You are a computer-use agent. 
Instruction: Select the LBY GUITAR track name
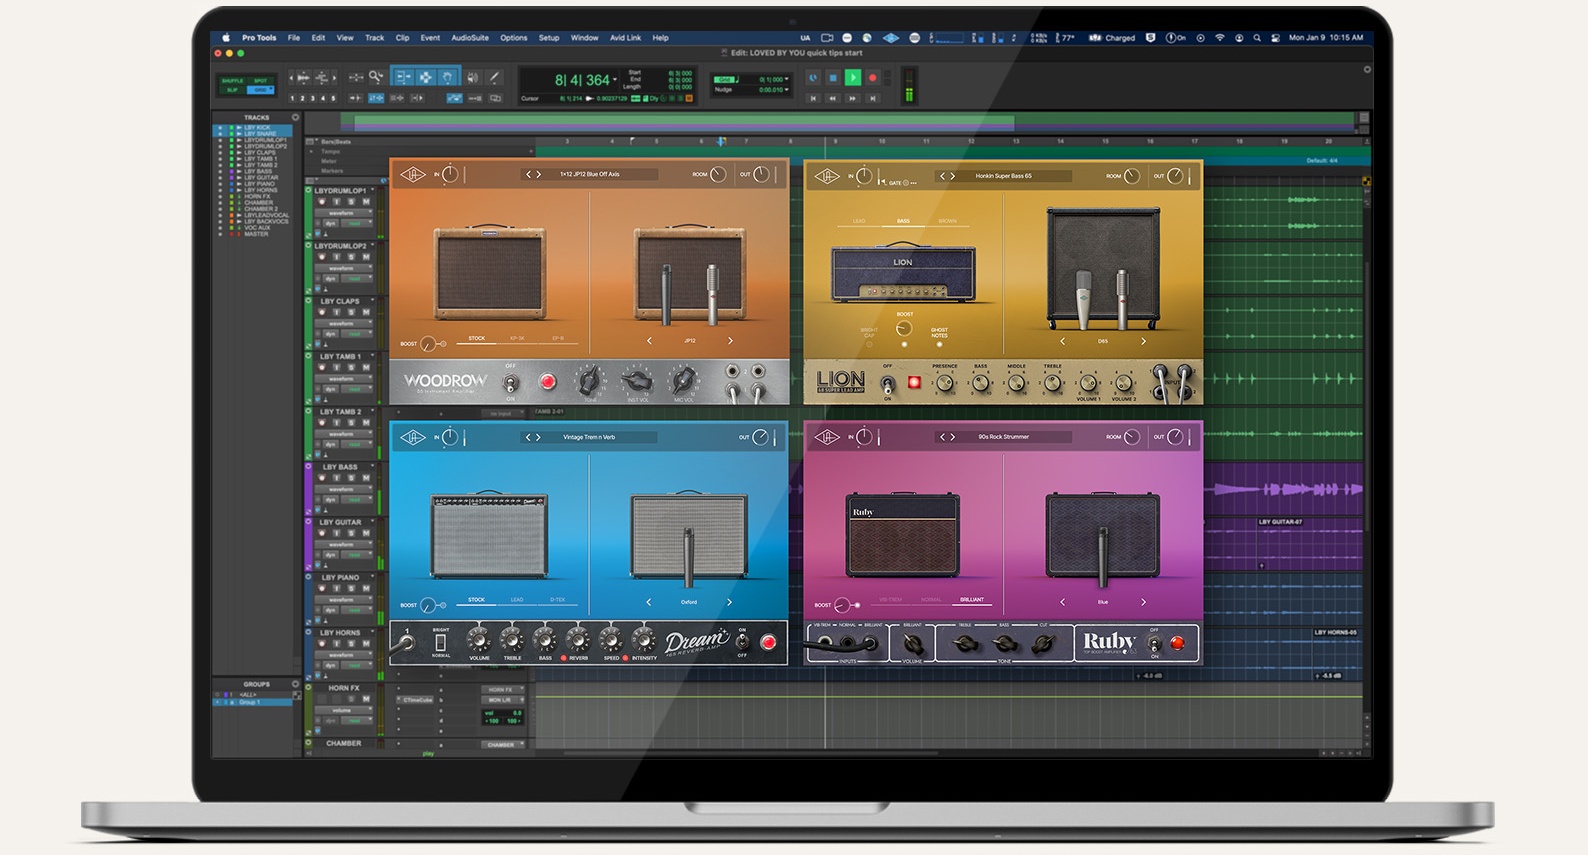coord(341,522)
